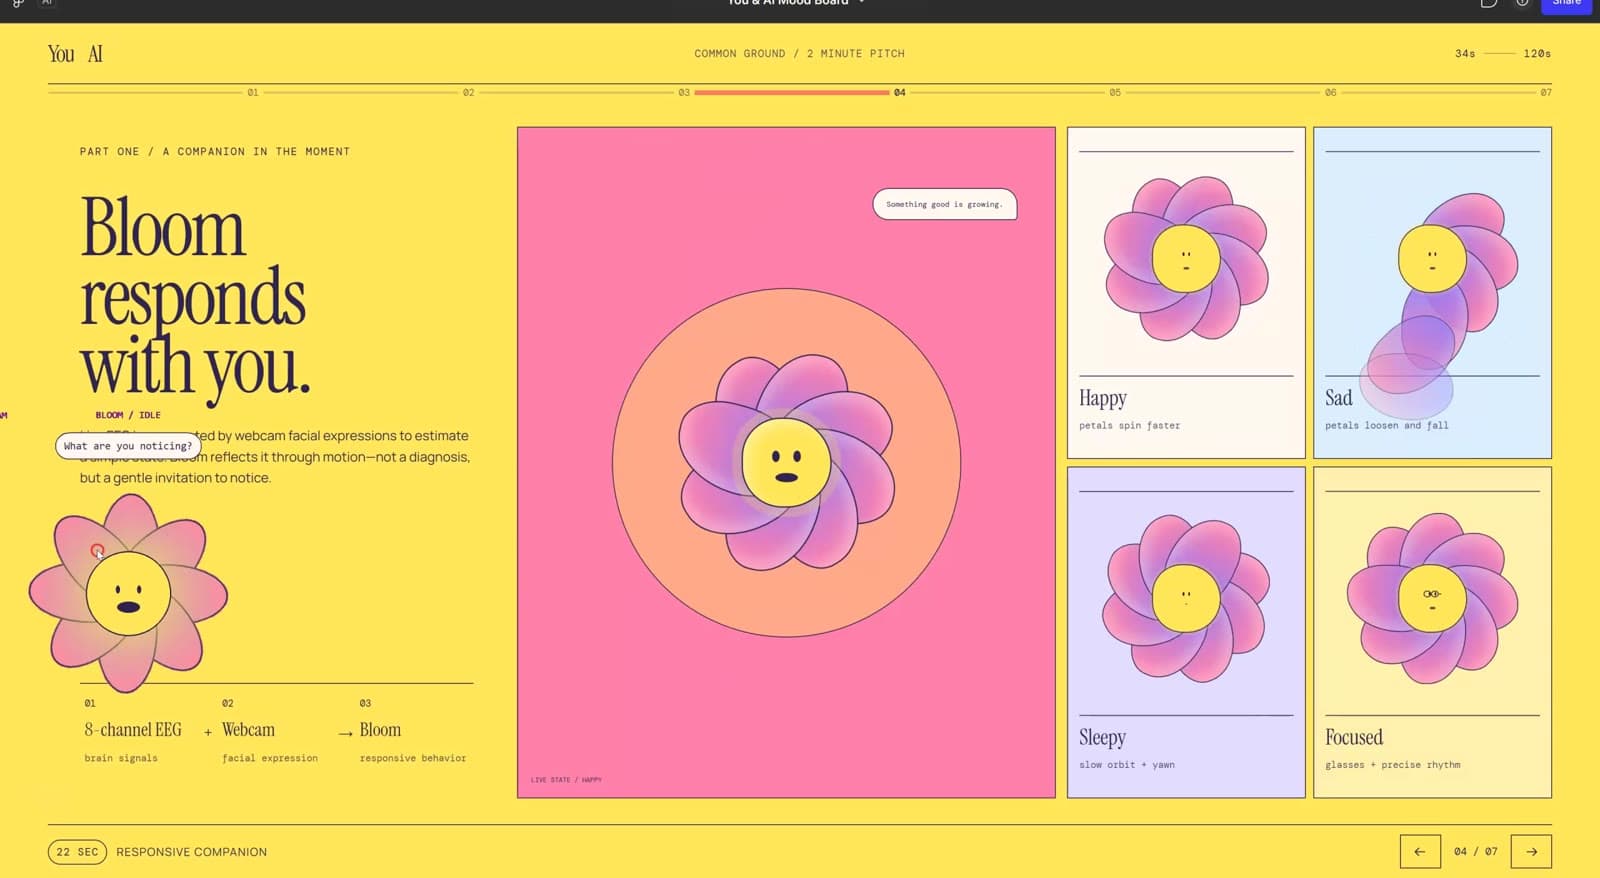
Task: Click the 'Webcam' label
Action: (x=248, y=730)
